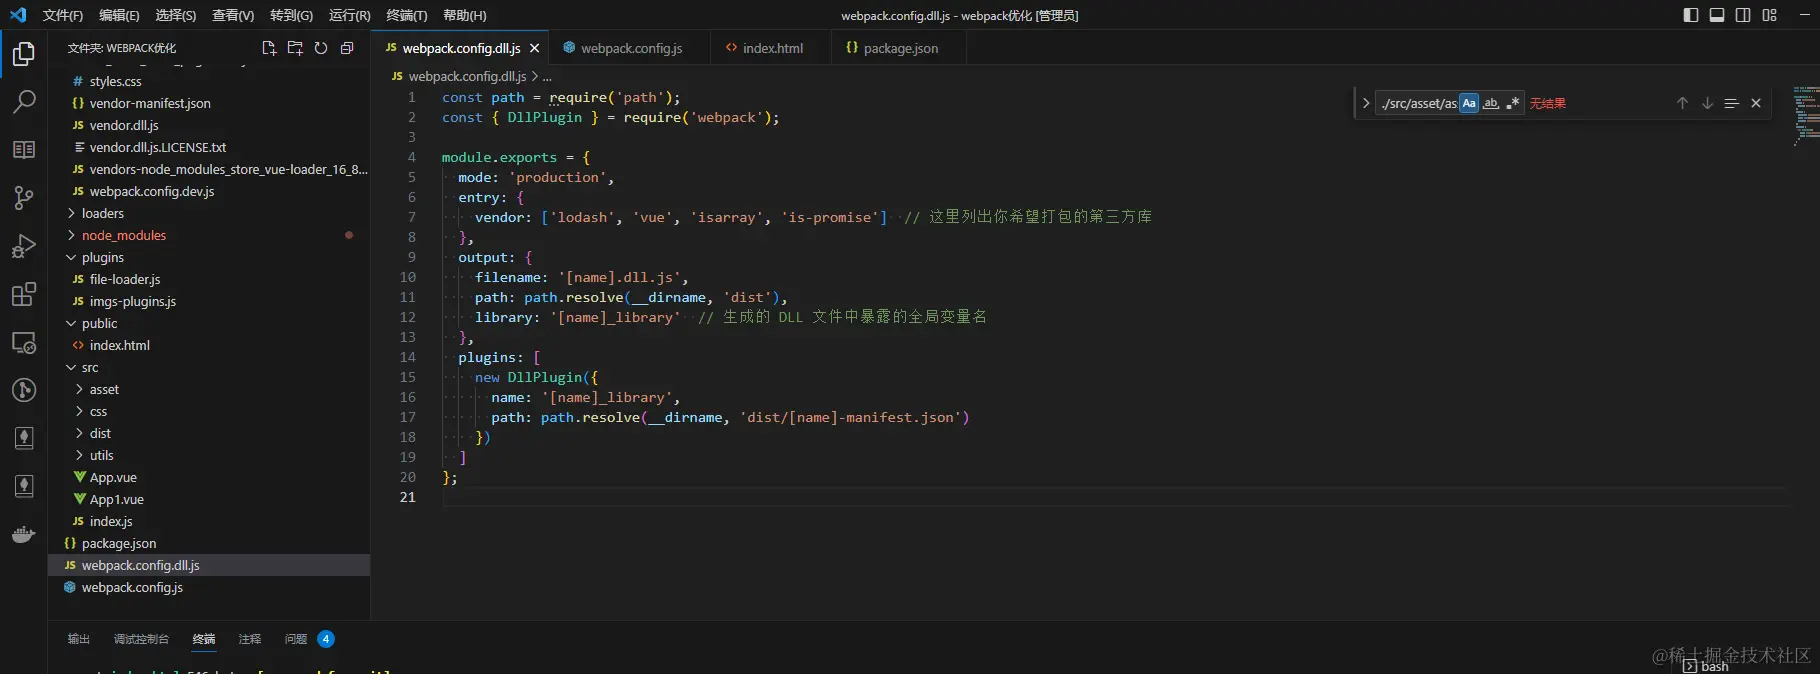The height and width of the screenshot is (674, 1820).
Task: Open the Extensions view
Action: tap(24, 294)
